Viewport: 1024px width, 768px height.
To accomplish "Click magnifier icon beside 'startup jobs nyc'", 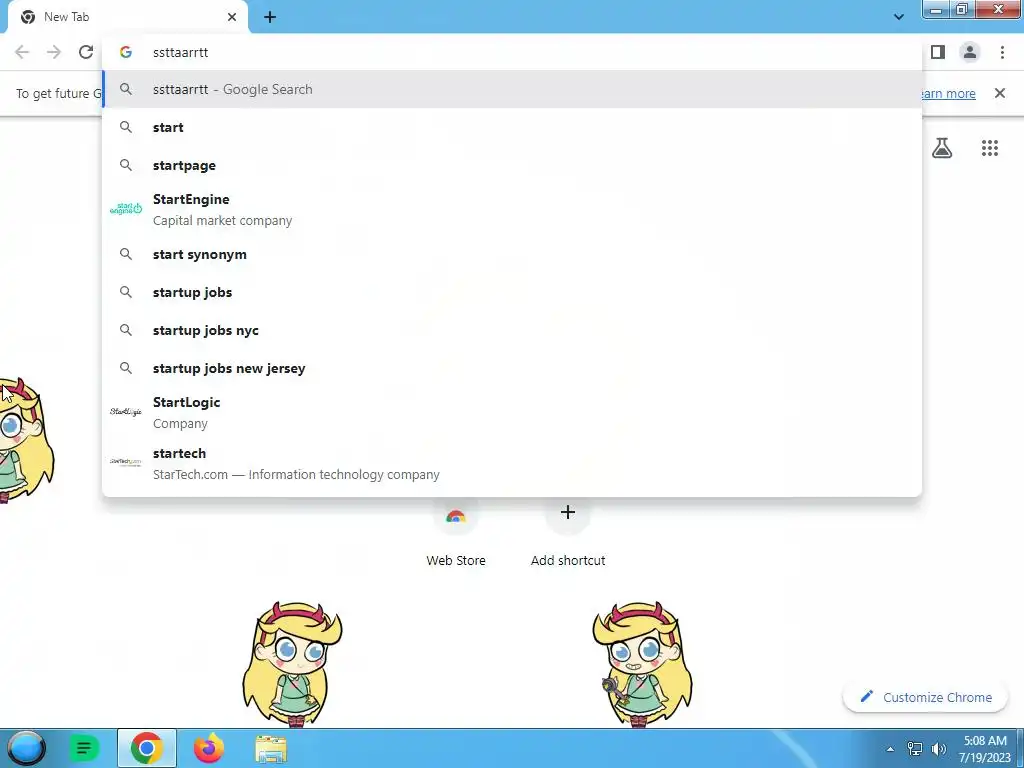I will click(x=126, y=330).
